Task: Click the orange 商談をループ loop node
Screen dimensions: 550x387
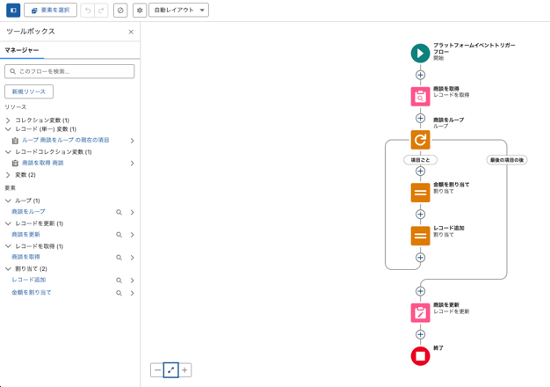Action: coord(420,140)
